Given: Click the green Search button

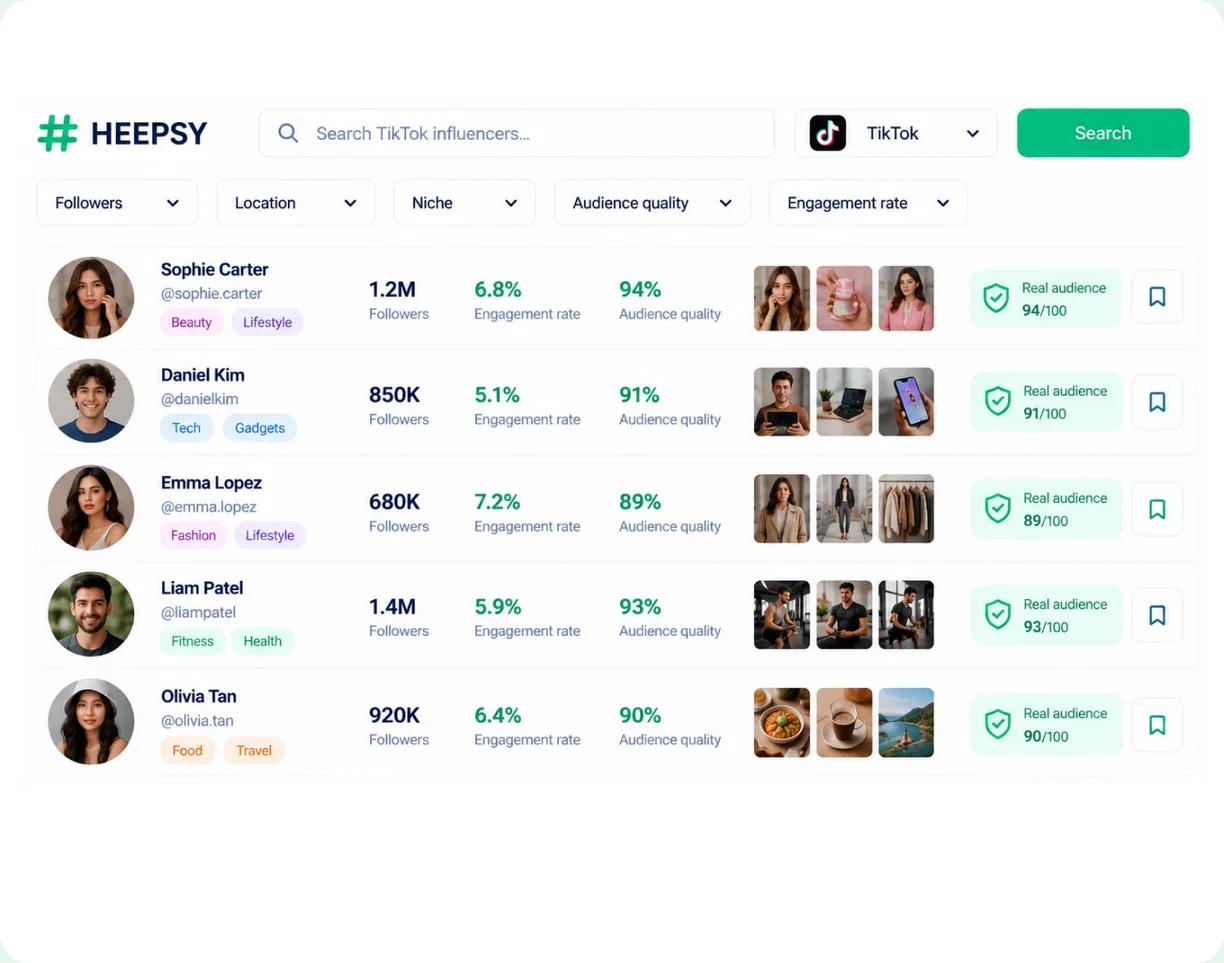Looking at the screenshot, I should pos(1103,133).
